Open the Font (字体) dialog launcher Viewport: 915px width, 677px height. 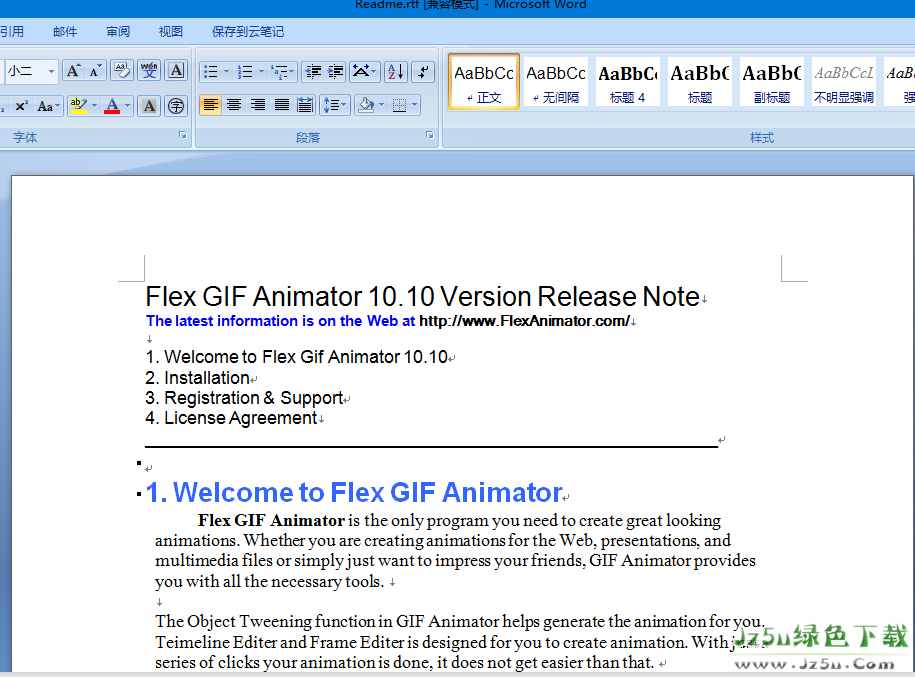[183, 135]
